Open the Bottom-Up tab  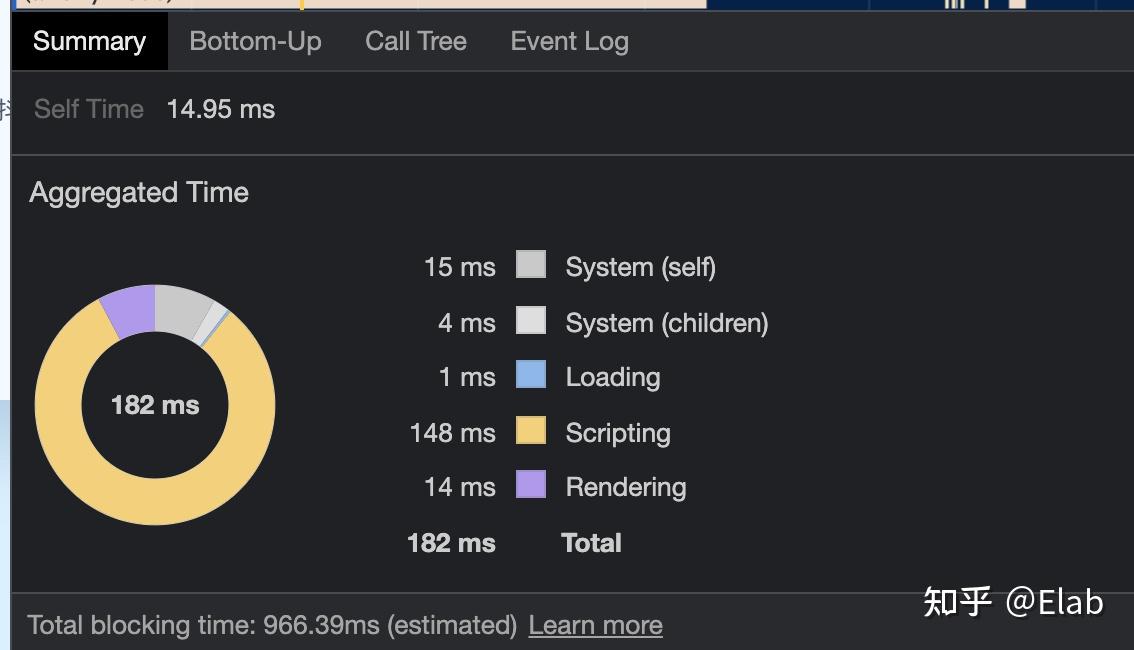point(255,41)
